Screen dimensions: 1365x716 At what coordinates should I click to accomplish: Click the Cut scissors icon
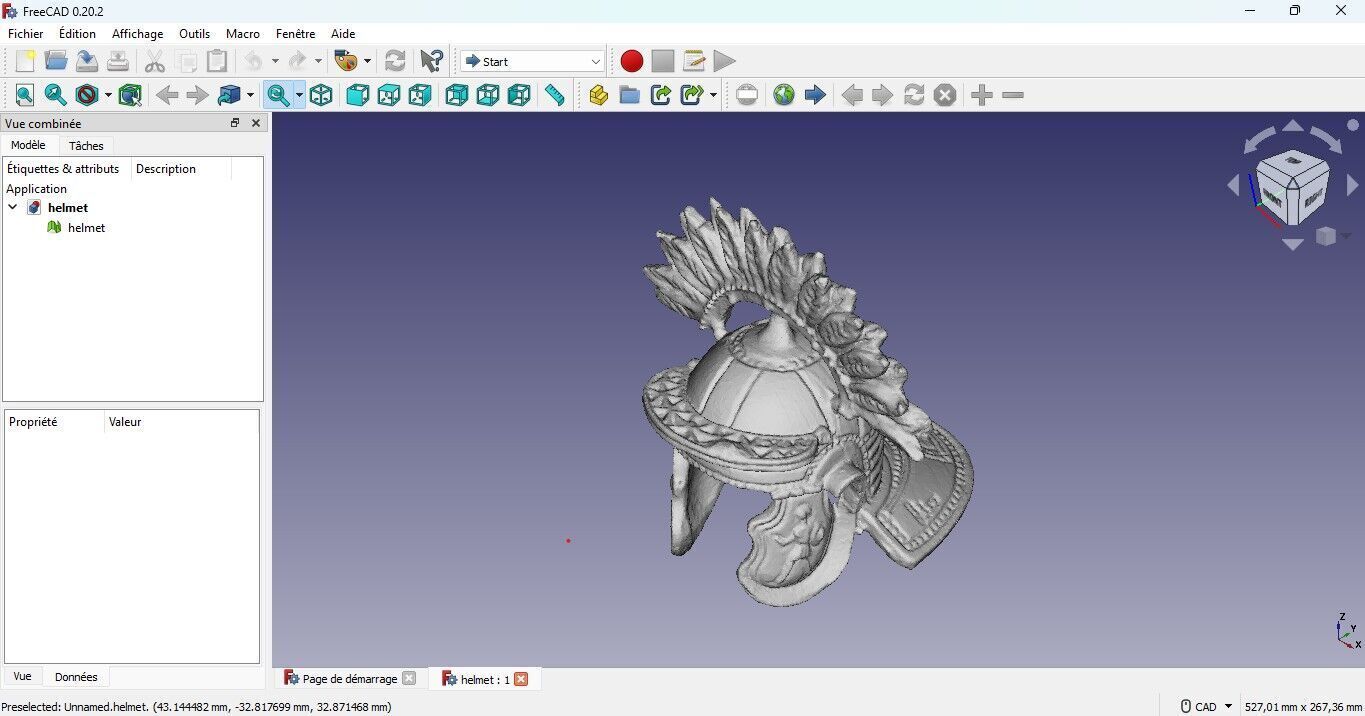[155, 61]
